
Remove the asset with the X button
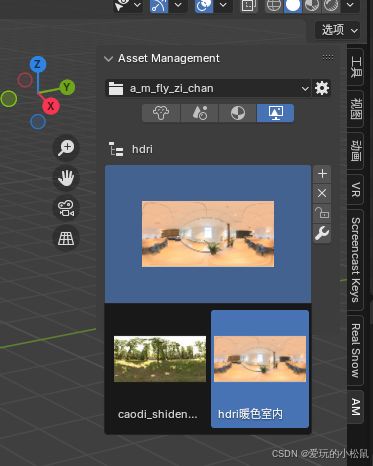click(322, 193)
